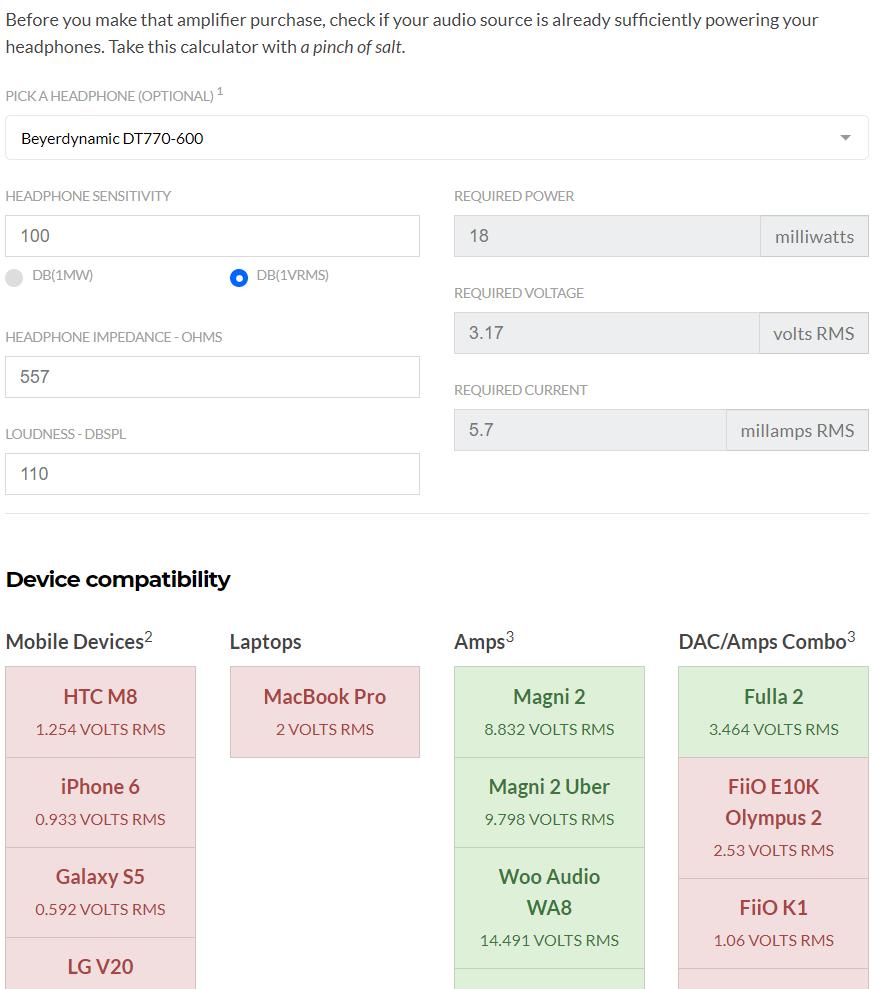This screenshot has height=989, width=873.
Task: Click the required voltage output field
Action: pyautogui.click(x=606, y=333)
